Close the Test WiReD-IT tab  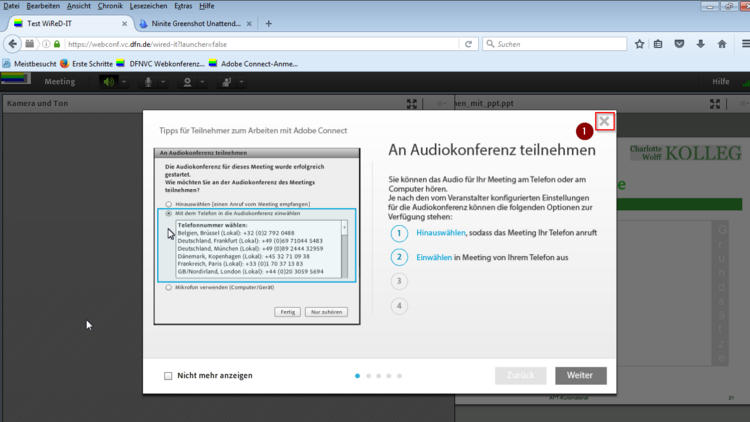pos(124,23)
